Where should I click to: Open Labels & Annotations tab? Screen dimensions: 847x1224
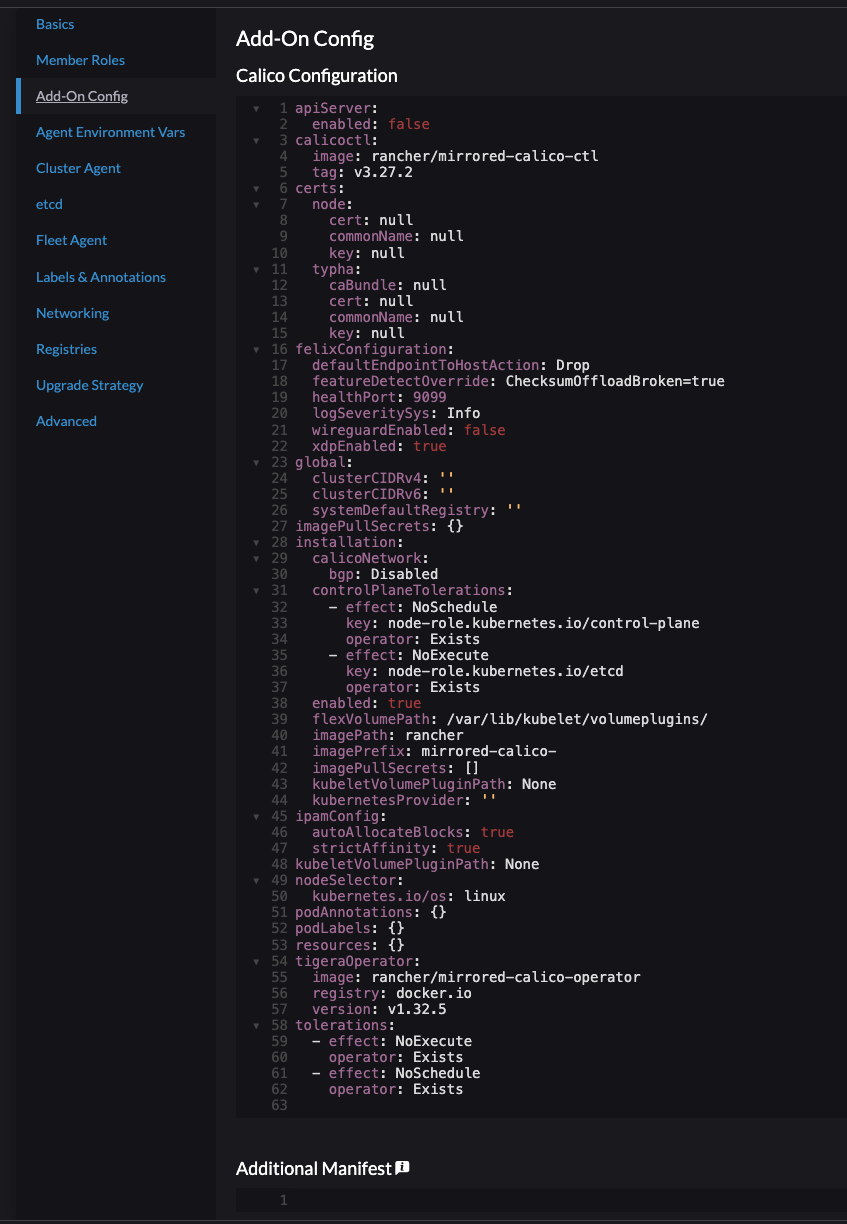coord(101,277)
